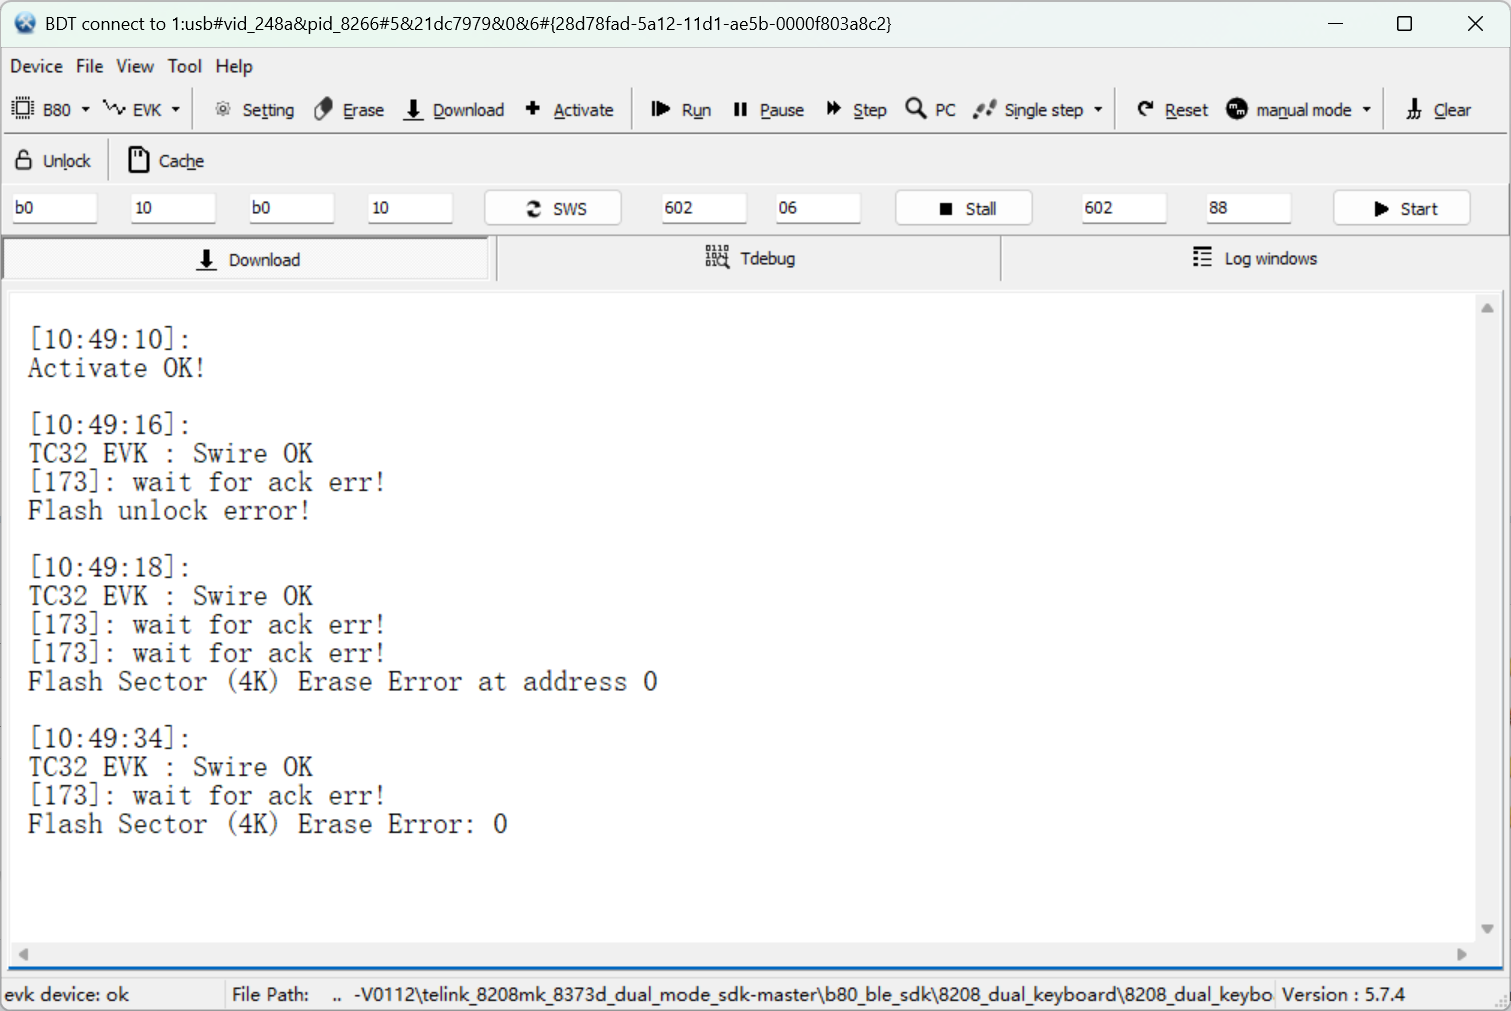
Task: Click the 10 field left of SWS
Action: coord(410,208)
